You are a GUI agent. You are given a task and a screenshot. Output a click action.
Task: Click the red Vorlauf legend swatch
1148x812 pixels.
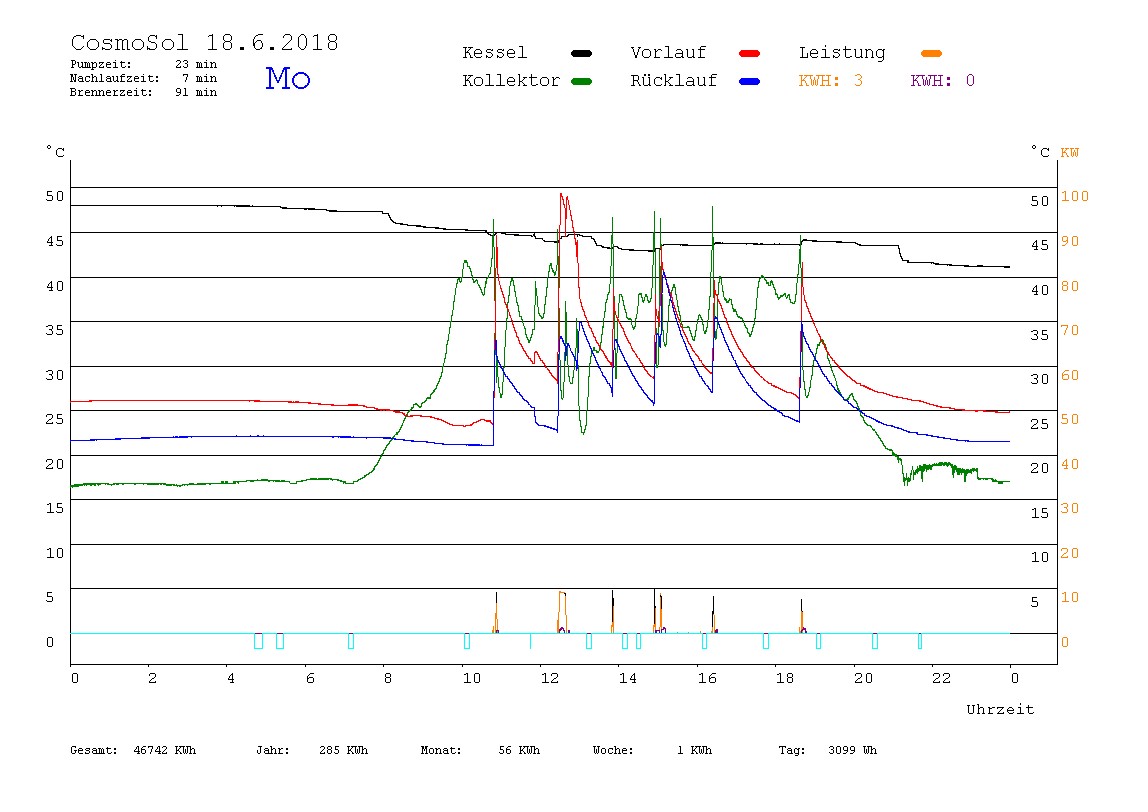click(750, 53)
